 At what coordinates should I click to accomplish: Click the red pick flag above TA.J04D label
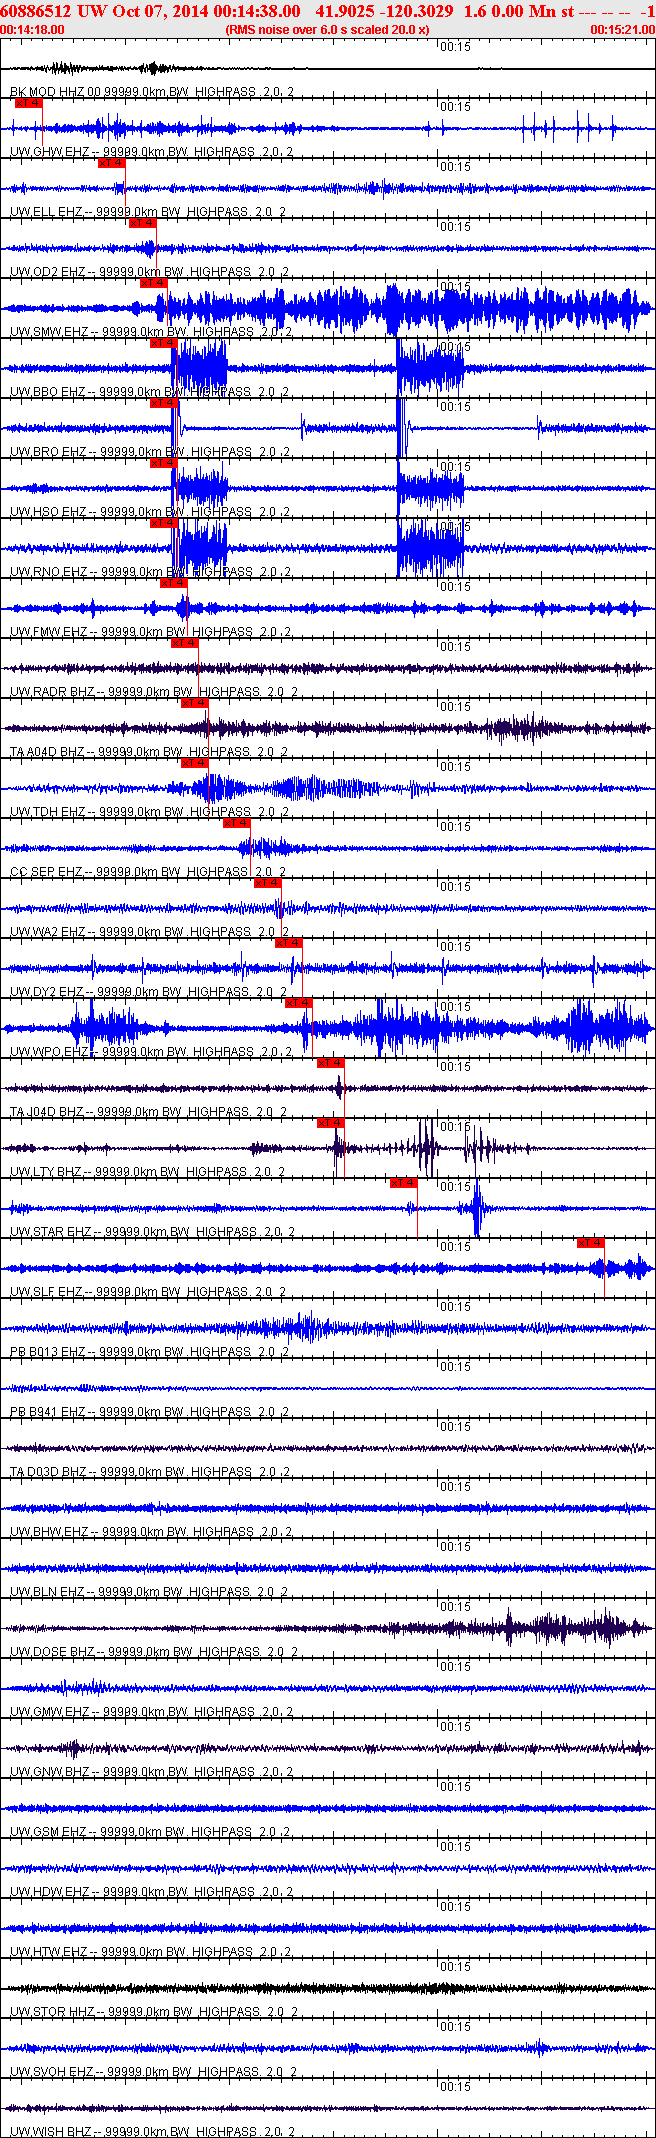click(x=330, y=1062)
